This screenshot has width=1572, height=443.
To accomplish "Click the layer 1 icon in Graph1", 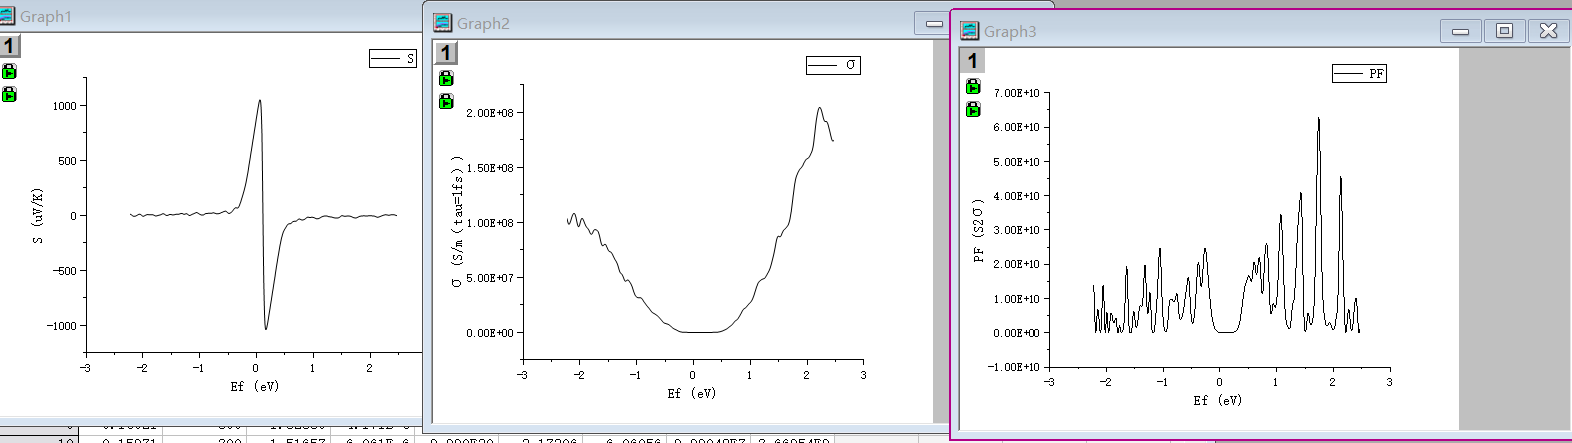I will click(x=9, y=46).
